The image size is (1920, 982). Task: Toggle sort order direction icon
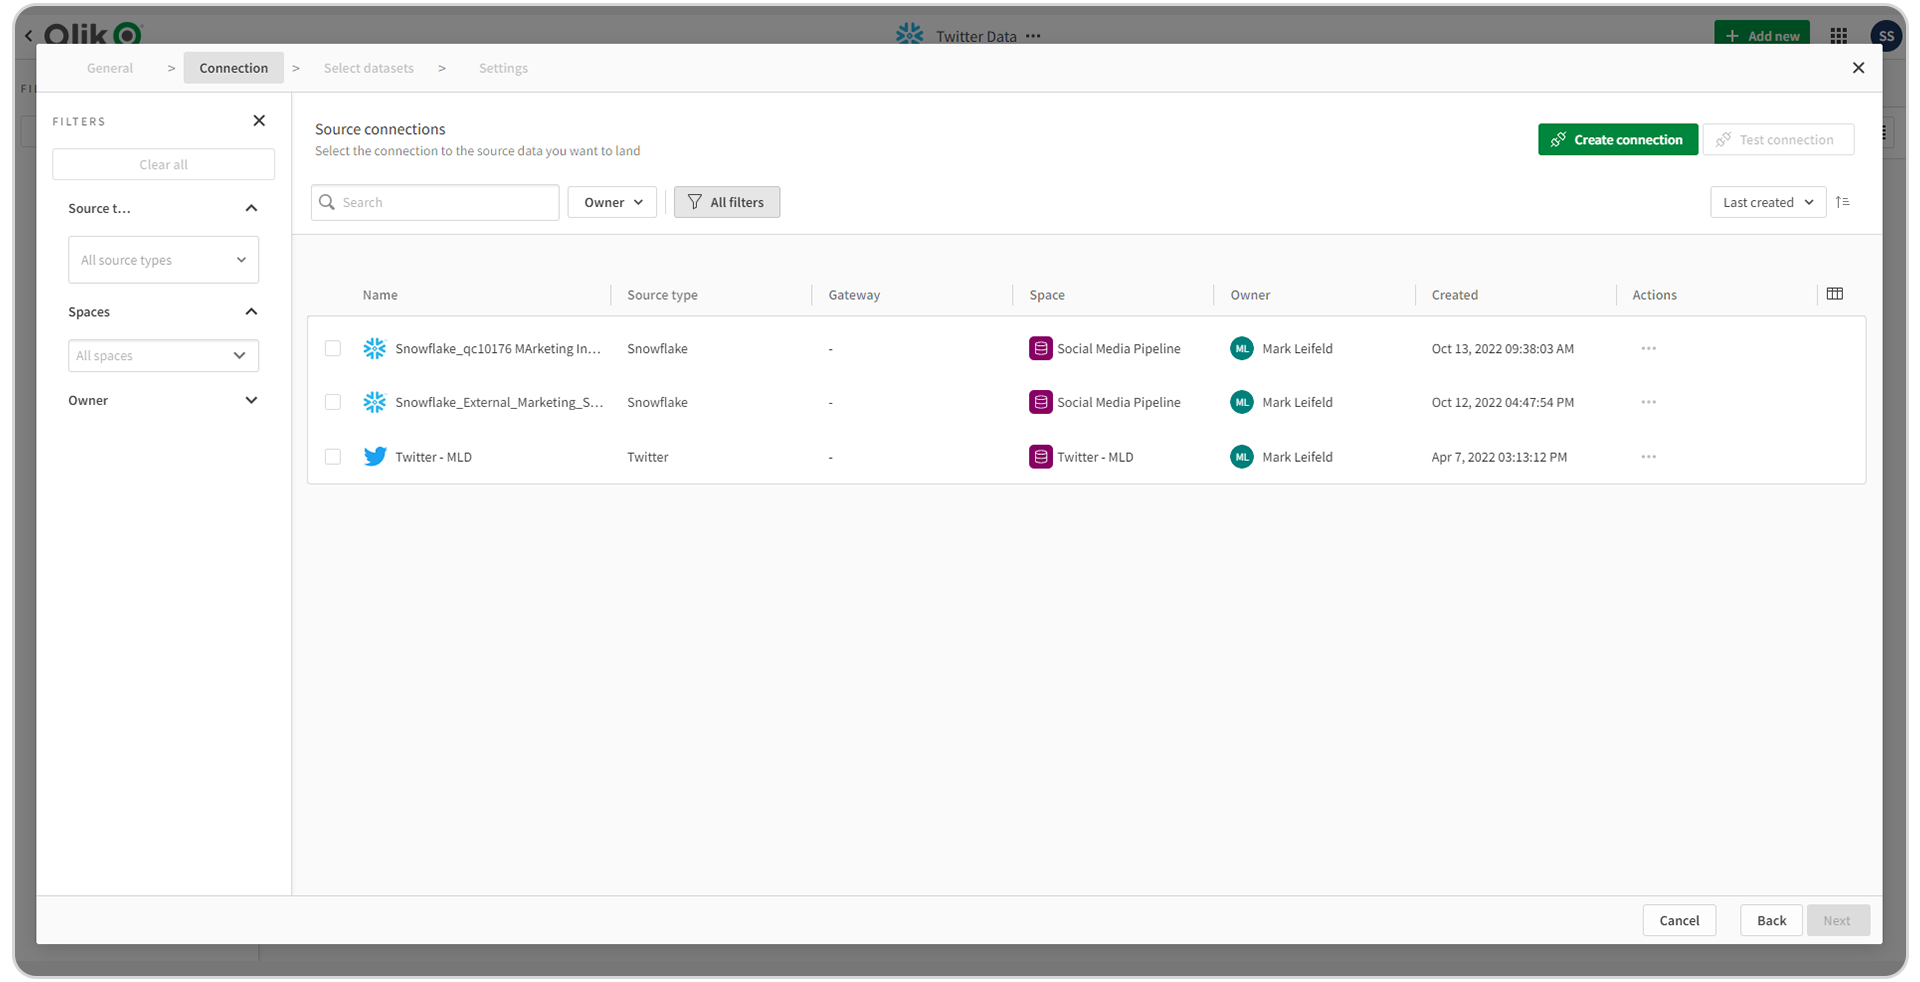[1843, 202]
